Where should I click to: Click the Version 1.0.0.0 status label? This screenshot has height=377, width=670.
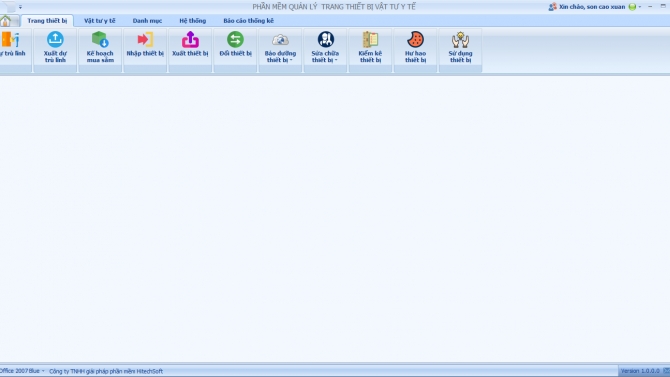640,371
